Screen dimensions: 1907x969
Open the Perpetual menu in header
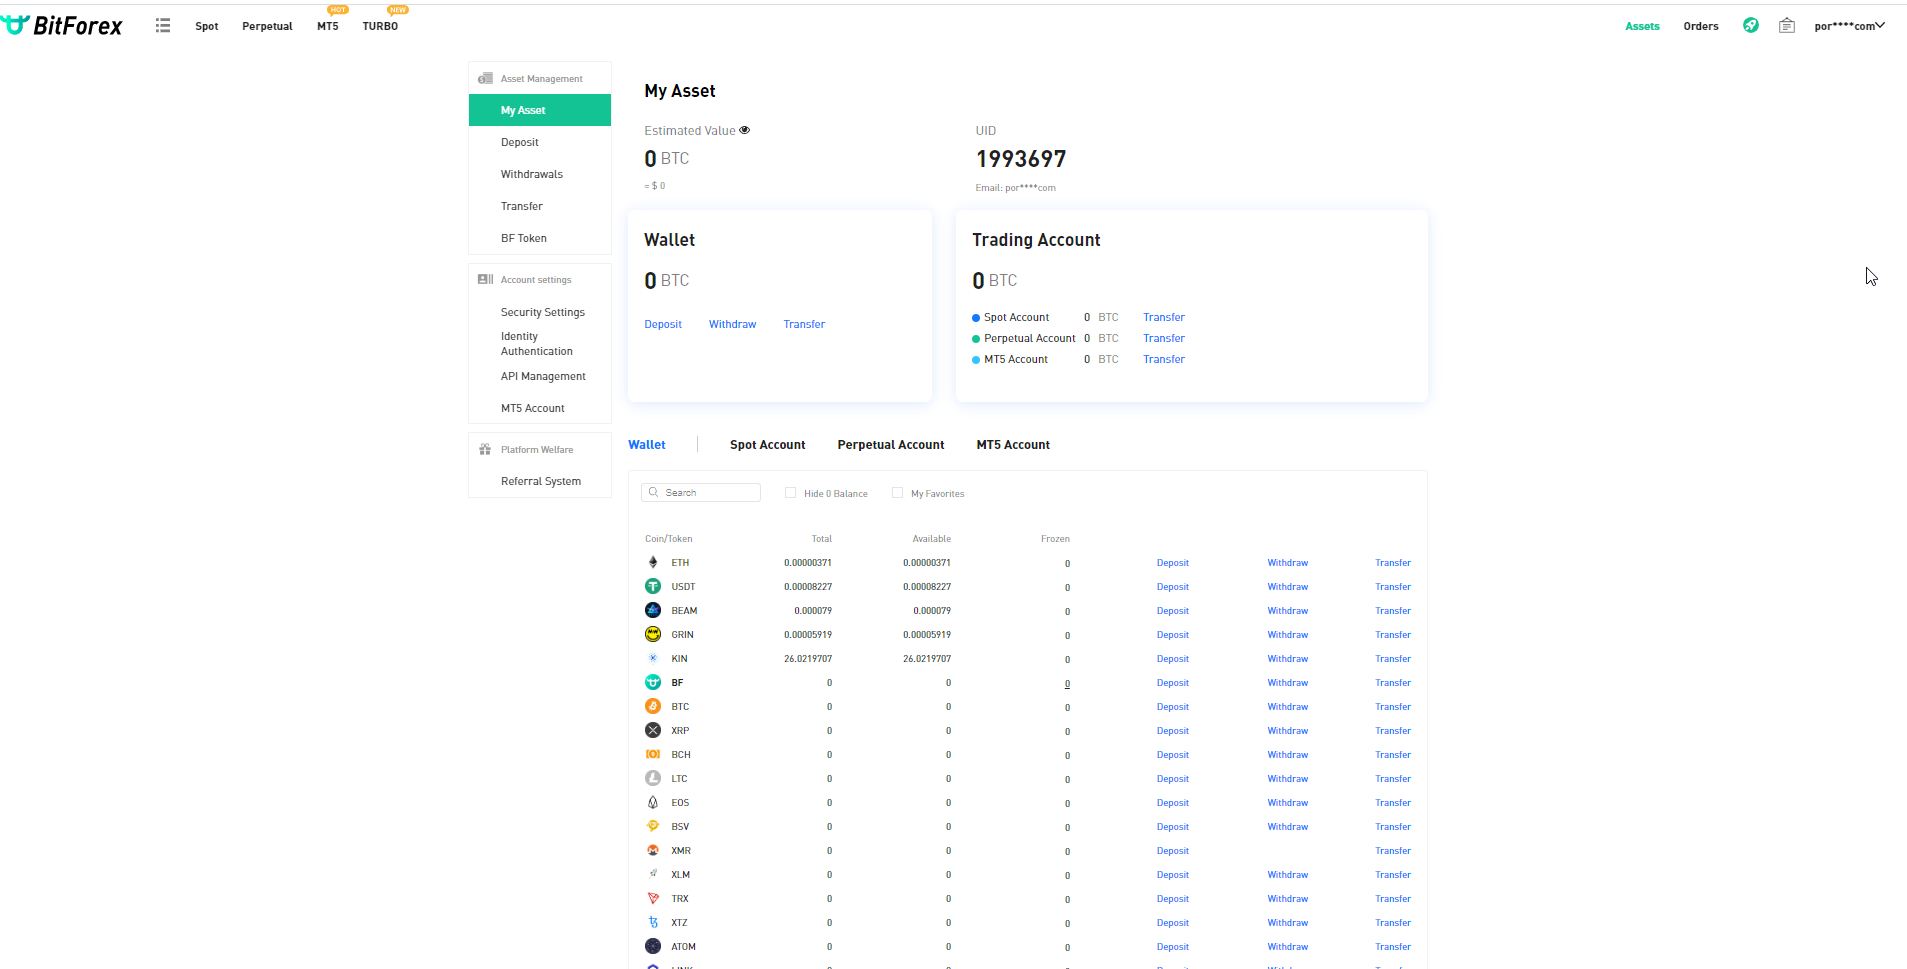point(267,26)
